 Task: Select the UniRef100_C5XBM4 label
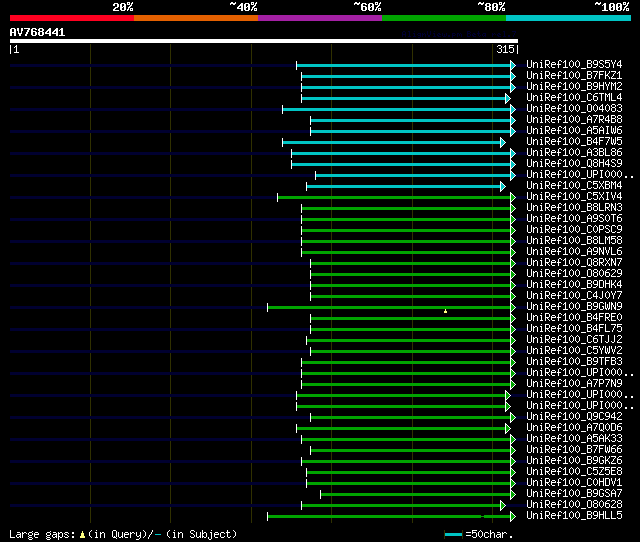click(x=574, y=186)
